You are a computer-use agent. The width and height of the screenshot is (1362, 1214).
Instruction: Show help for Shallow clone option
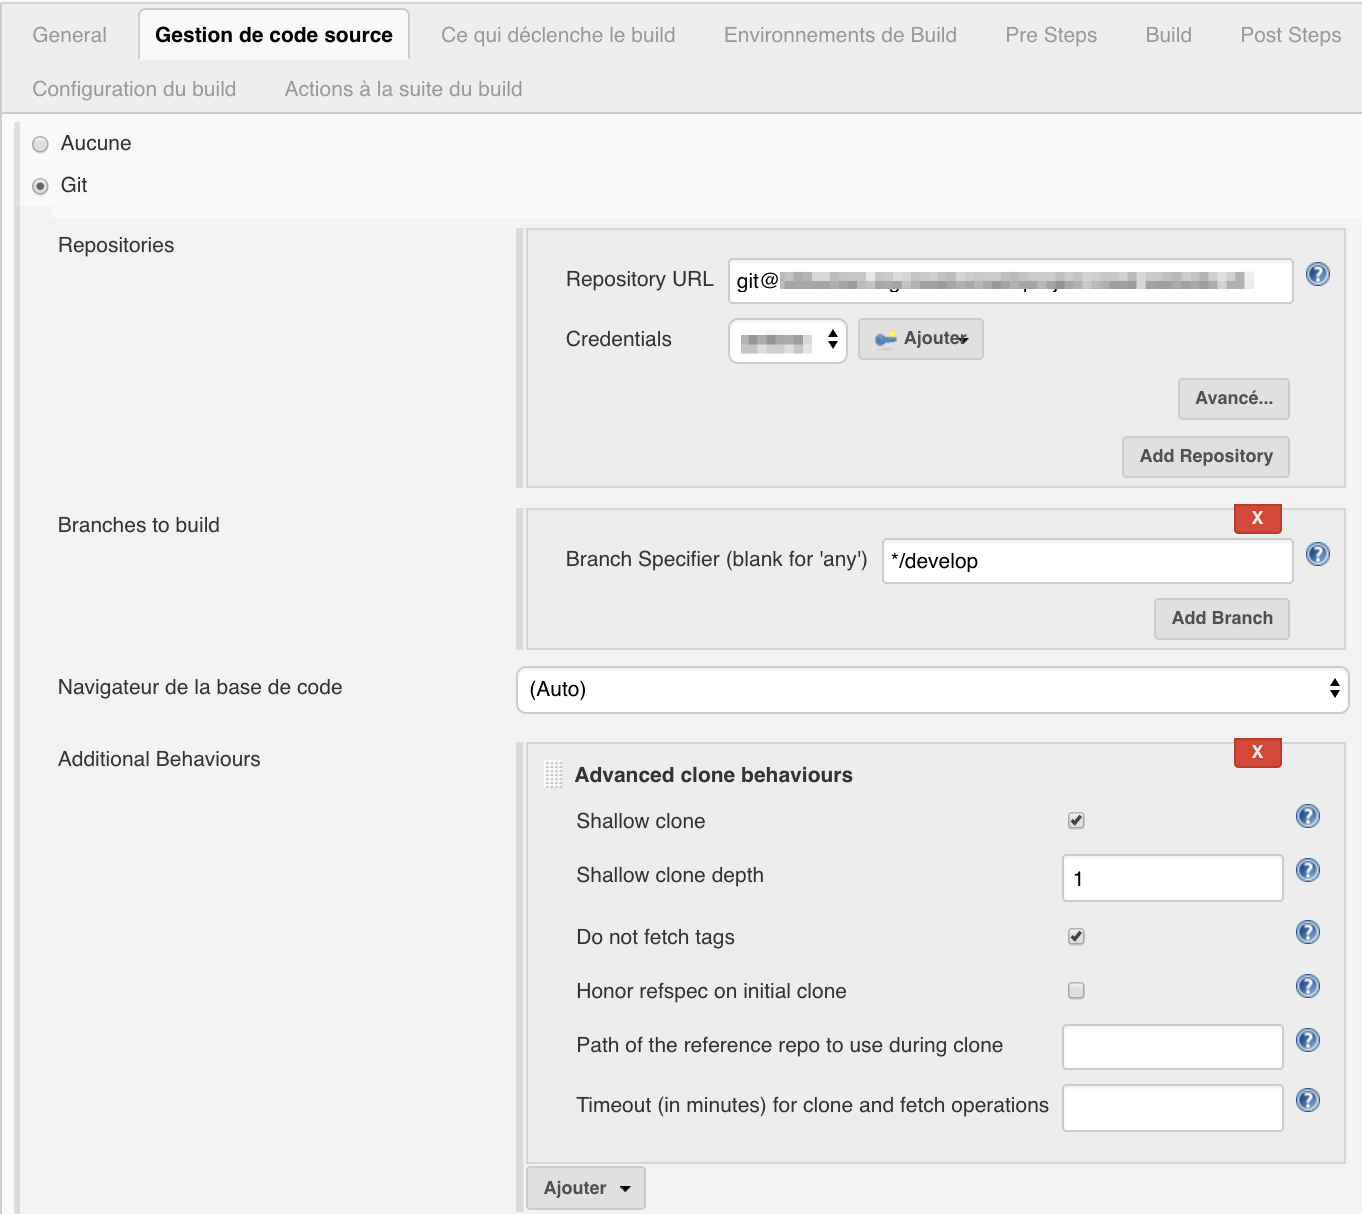(1307, 816)
